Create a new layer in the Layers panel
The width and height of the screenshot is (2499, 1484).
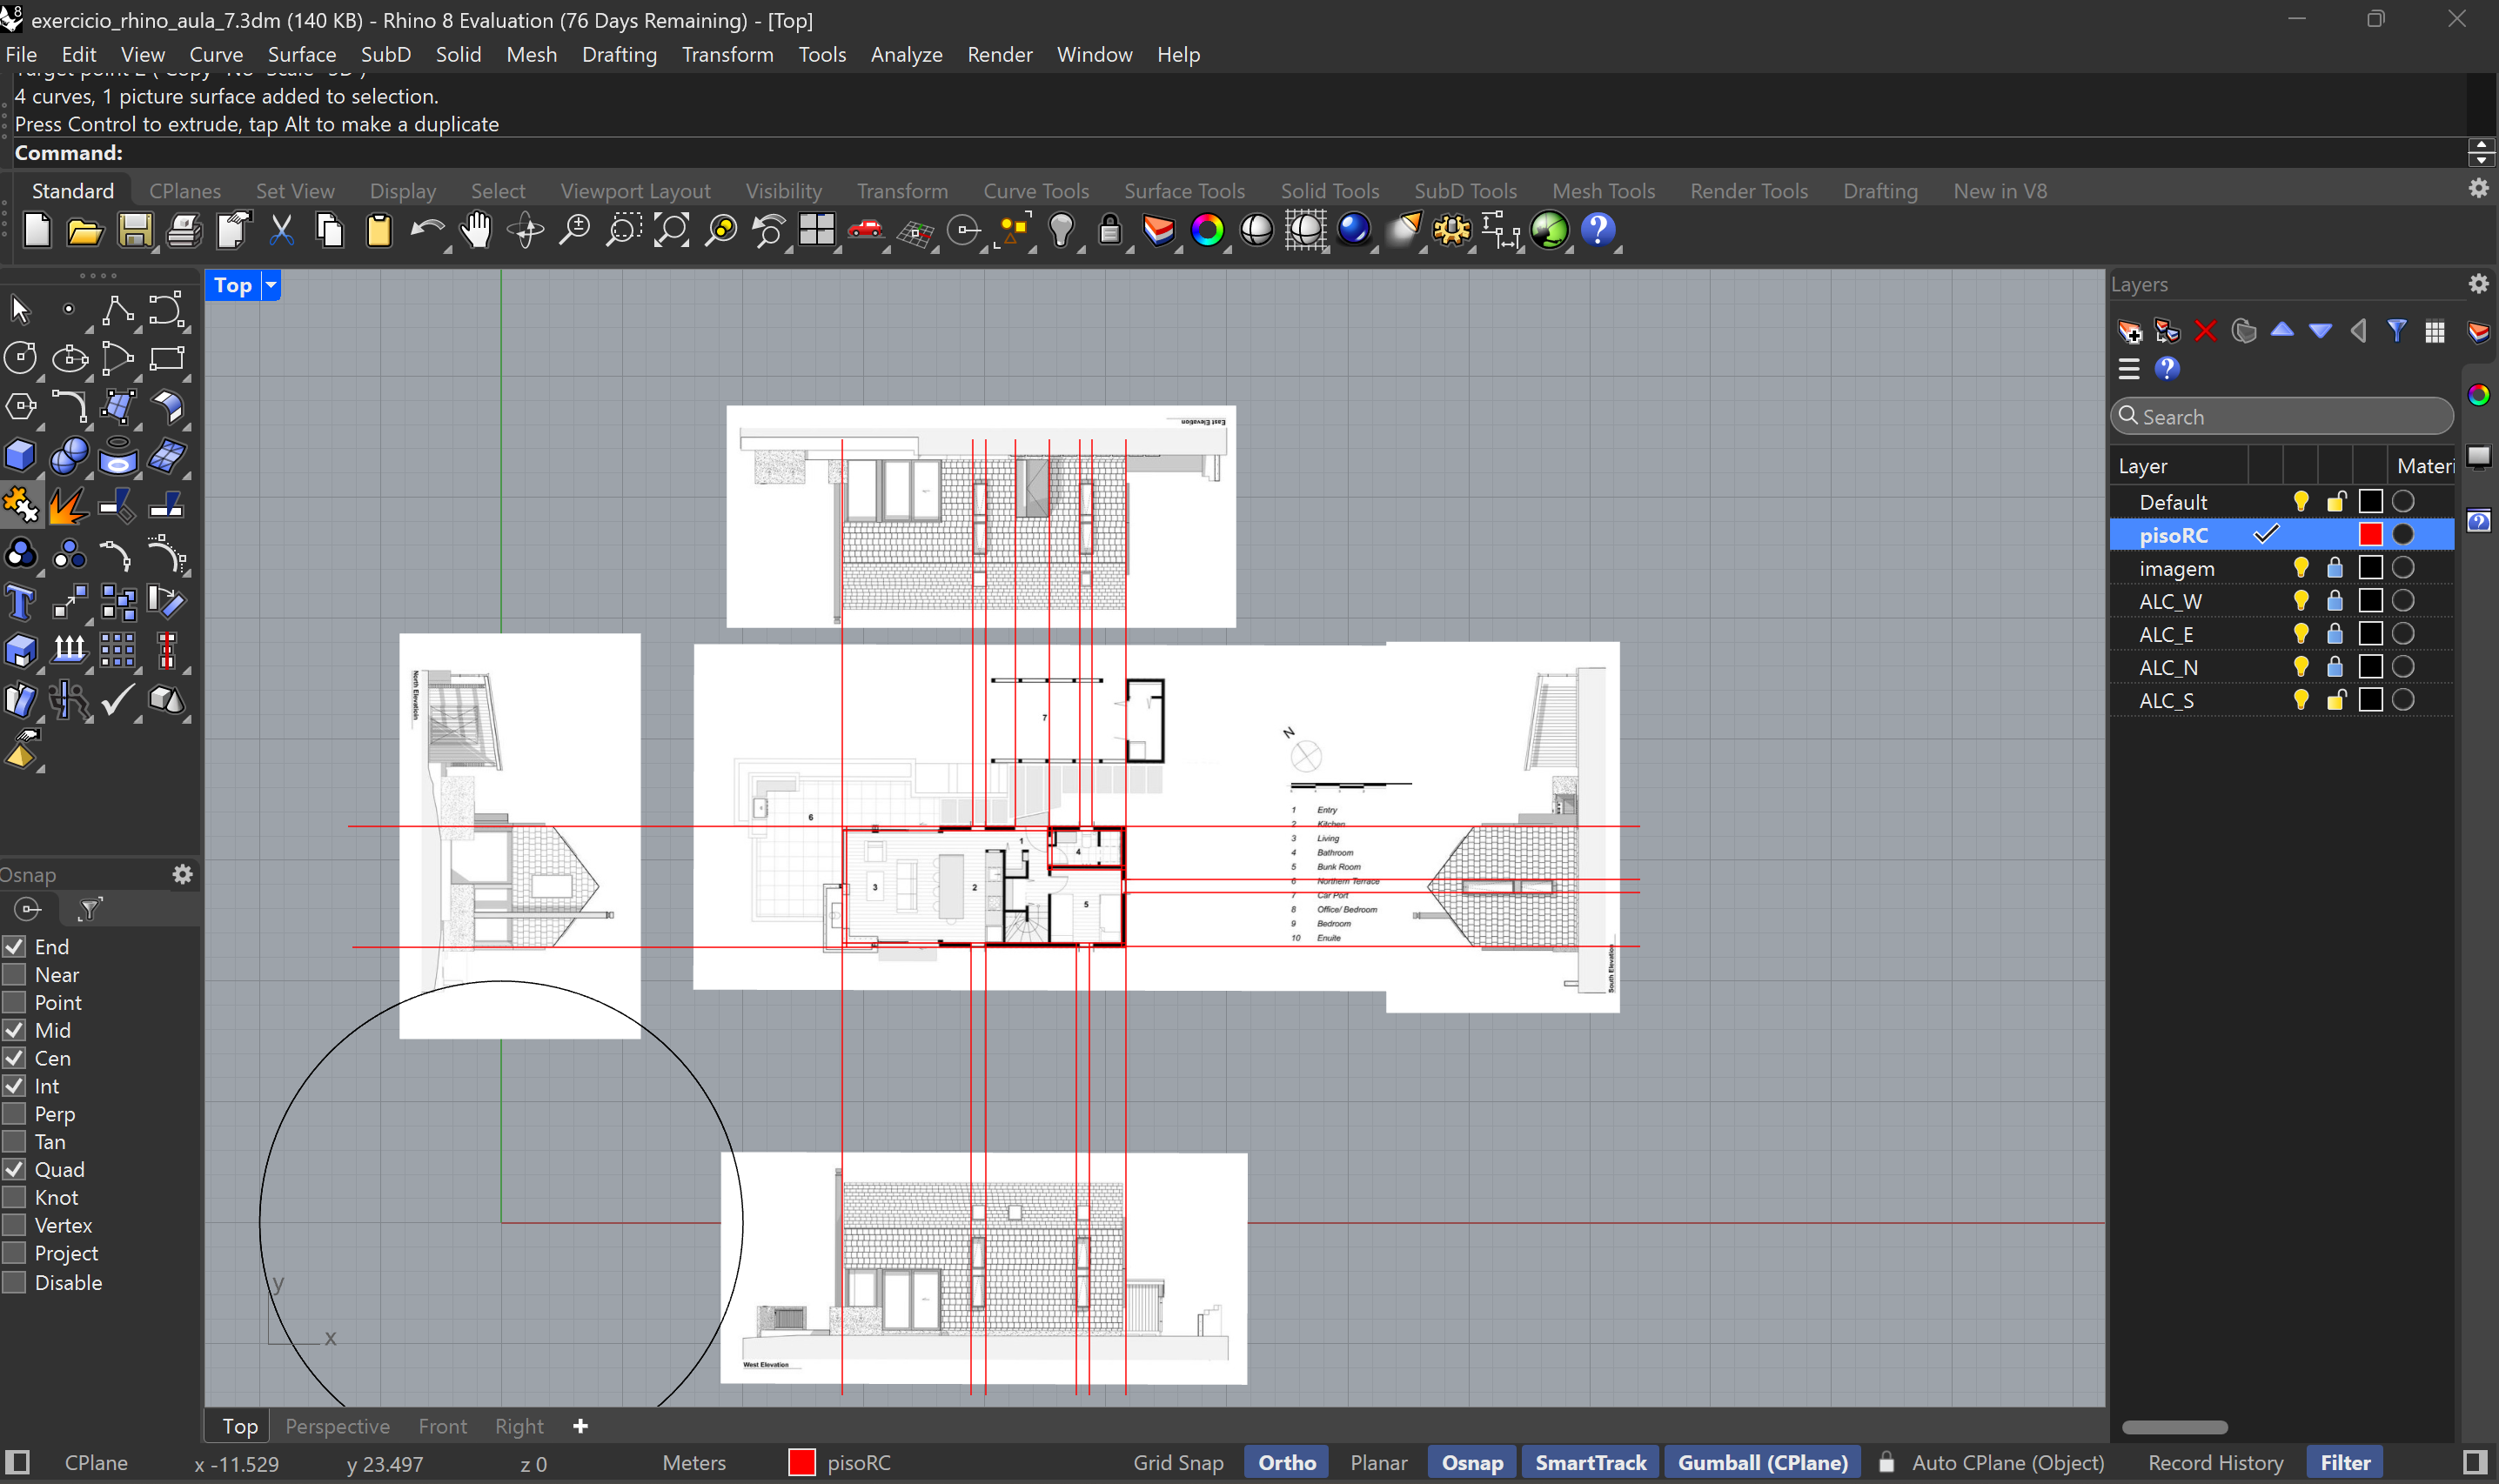tap(2129, 330)
